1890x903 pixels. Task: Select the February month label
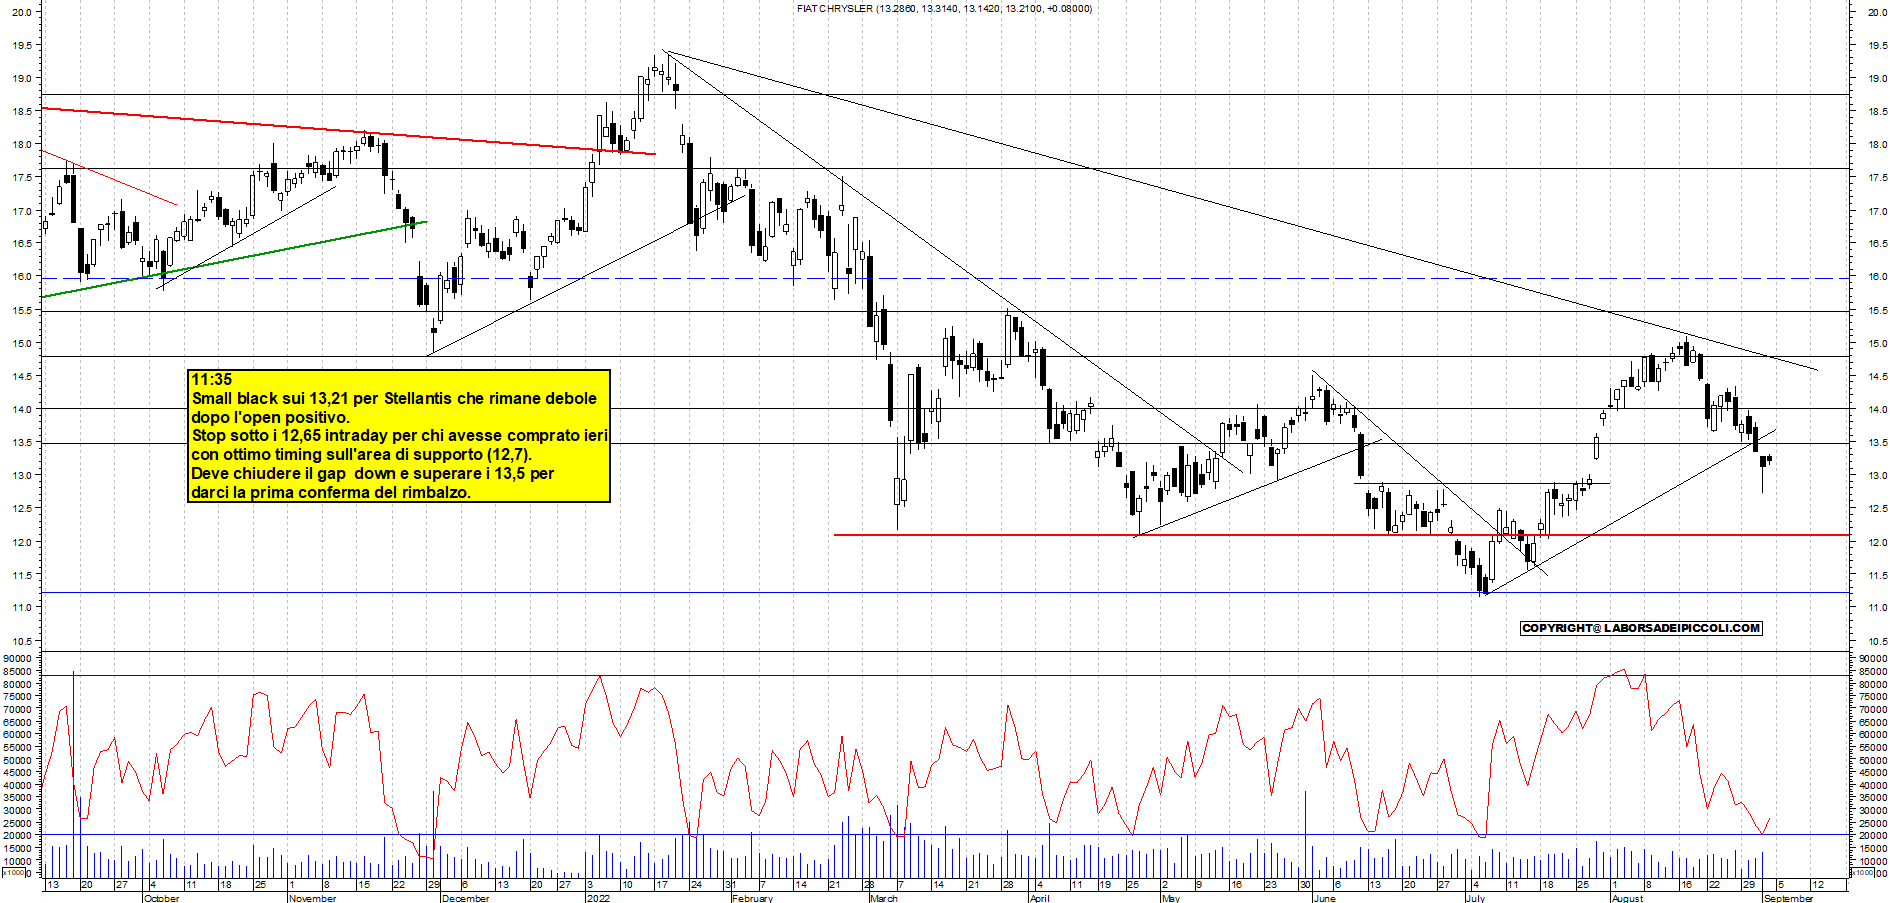point(753,898)
